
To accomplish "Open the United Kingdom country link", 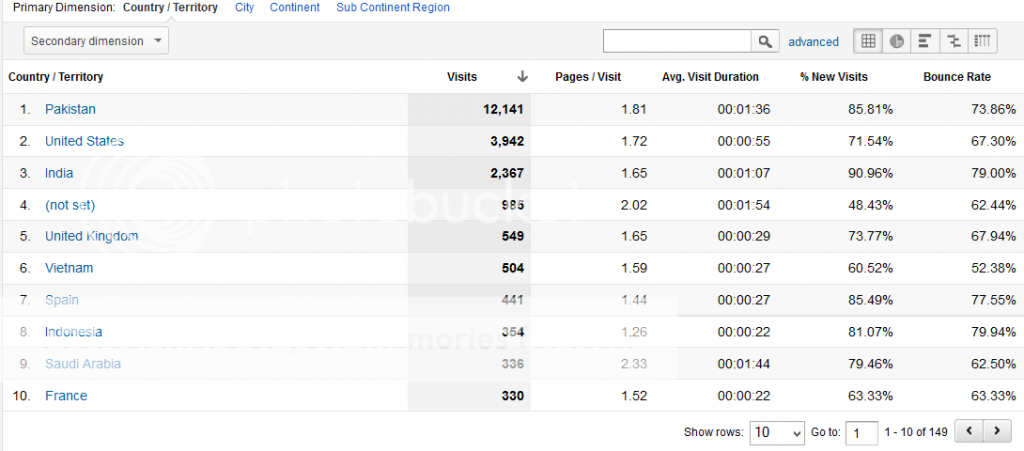I will (x=91, y=236).
